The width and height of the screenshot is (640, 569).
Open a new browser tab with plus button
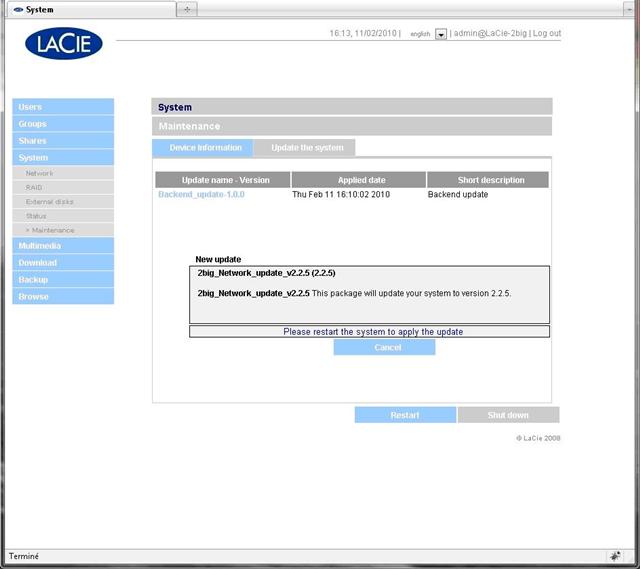pyautogui.click(x=188, y=9)
